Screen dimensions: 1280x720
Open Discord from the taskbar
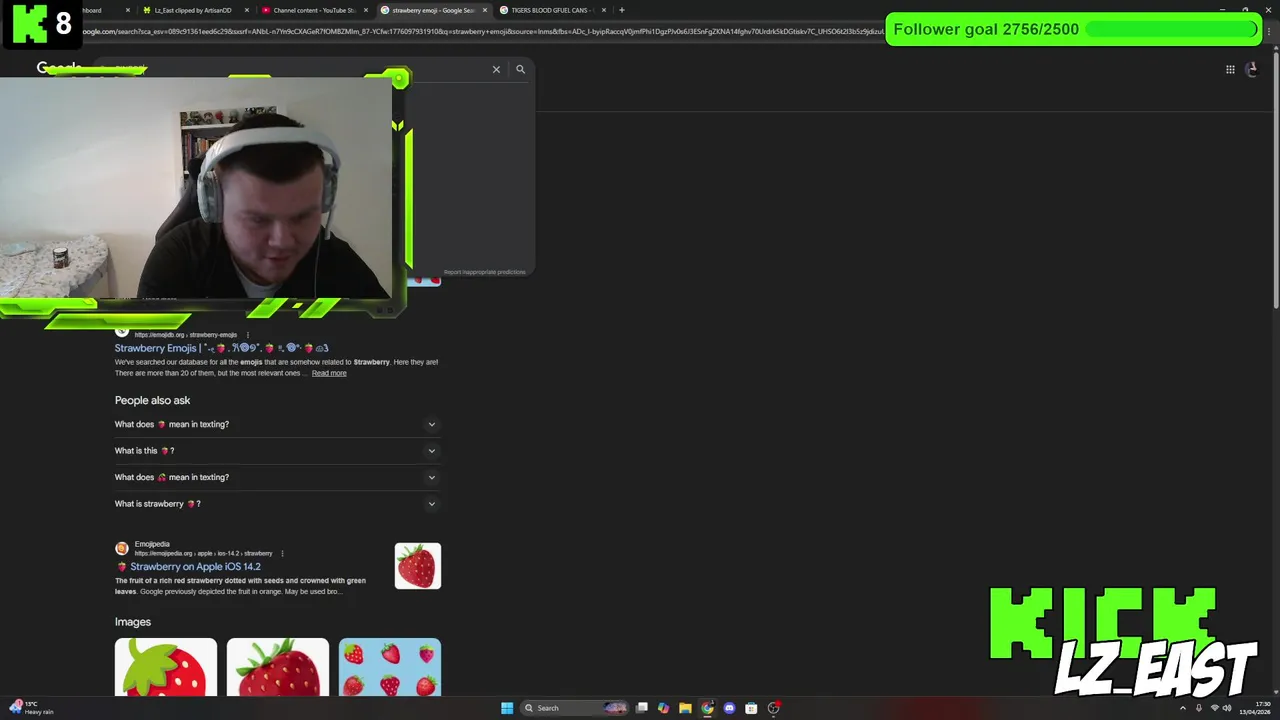click(729, 708)
